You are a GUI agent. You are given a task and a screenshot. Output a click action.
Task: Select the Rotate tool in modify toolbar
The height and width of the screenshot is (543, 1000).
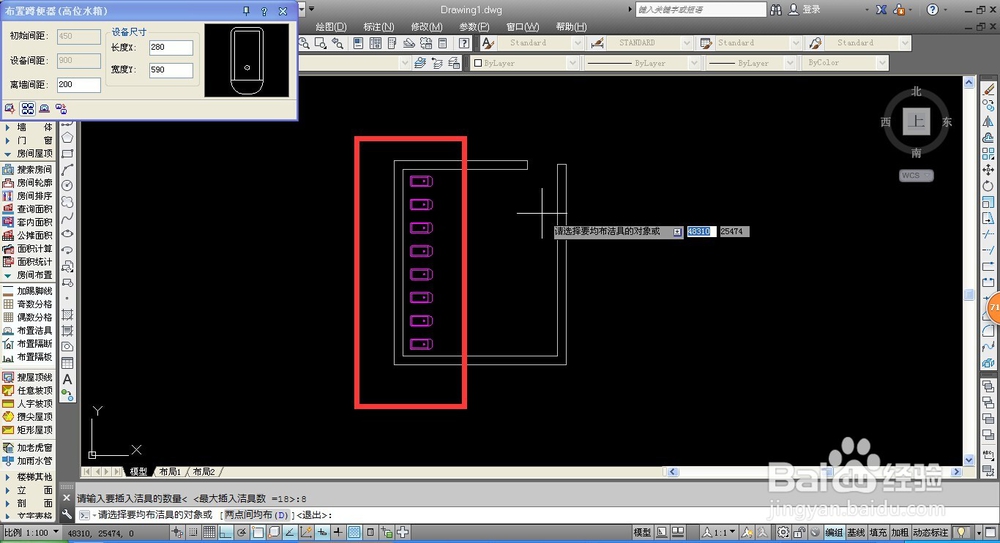pos(988,186)
